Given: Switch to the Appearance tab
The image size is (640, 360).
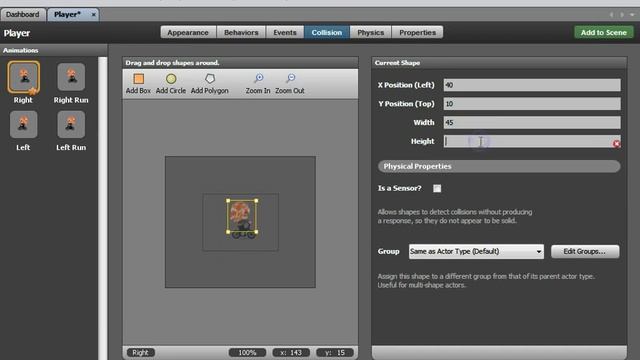Looking at the screenshot, I should (x=188, y=32).
